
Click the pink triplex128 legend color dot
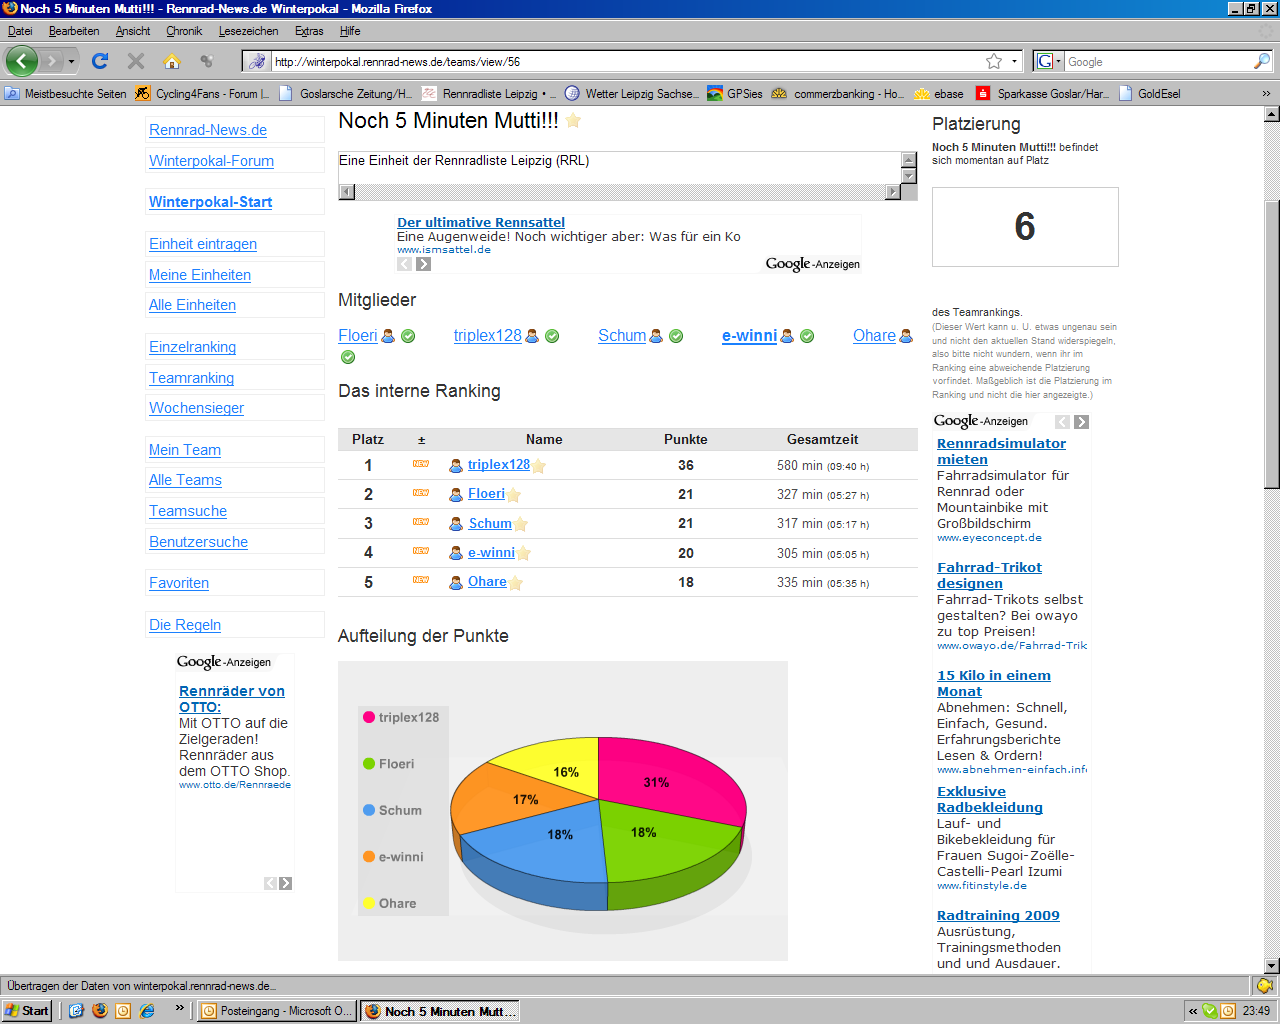coord(369,717)
